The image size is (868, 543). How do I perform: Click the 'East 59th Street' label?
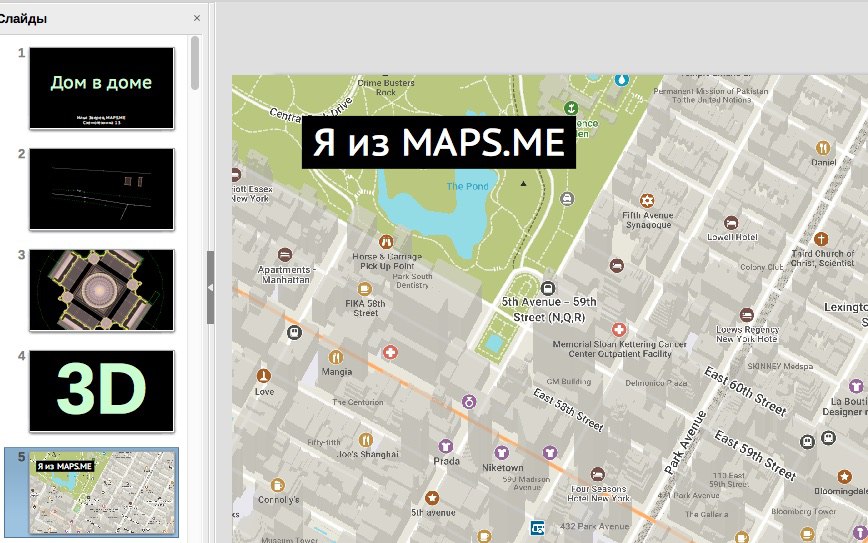click(755, 455)
